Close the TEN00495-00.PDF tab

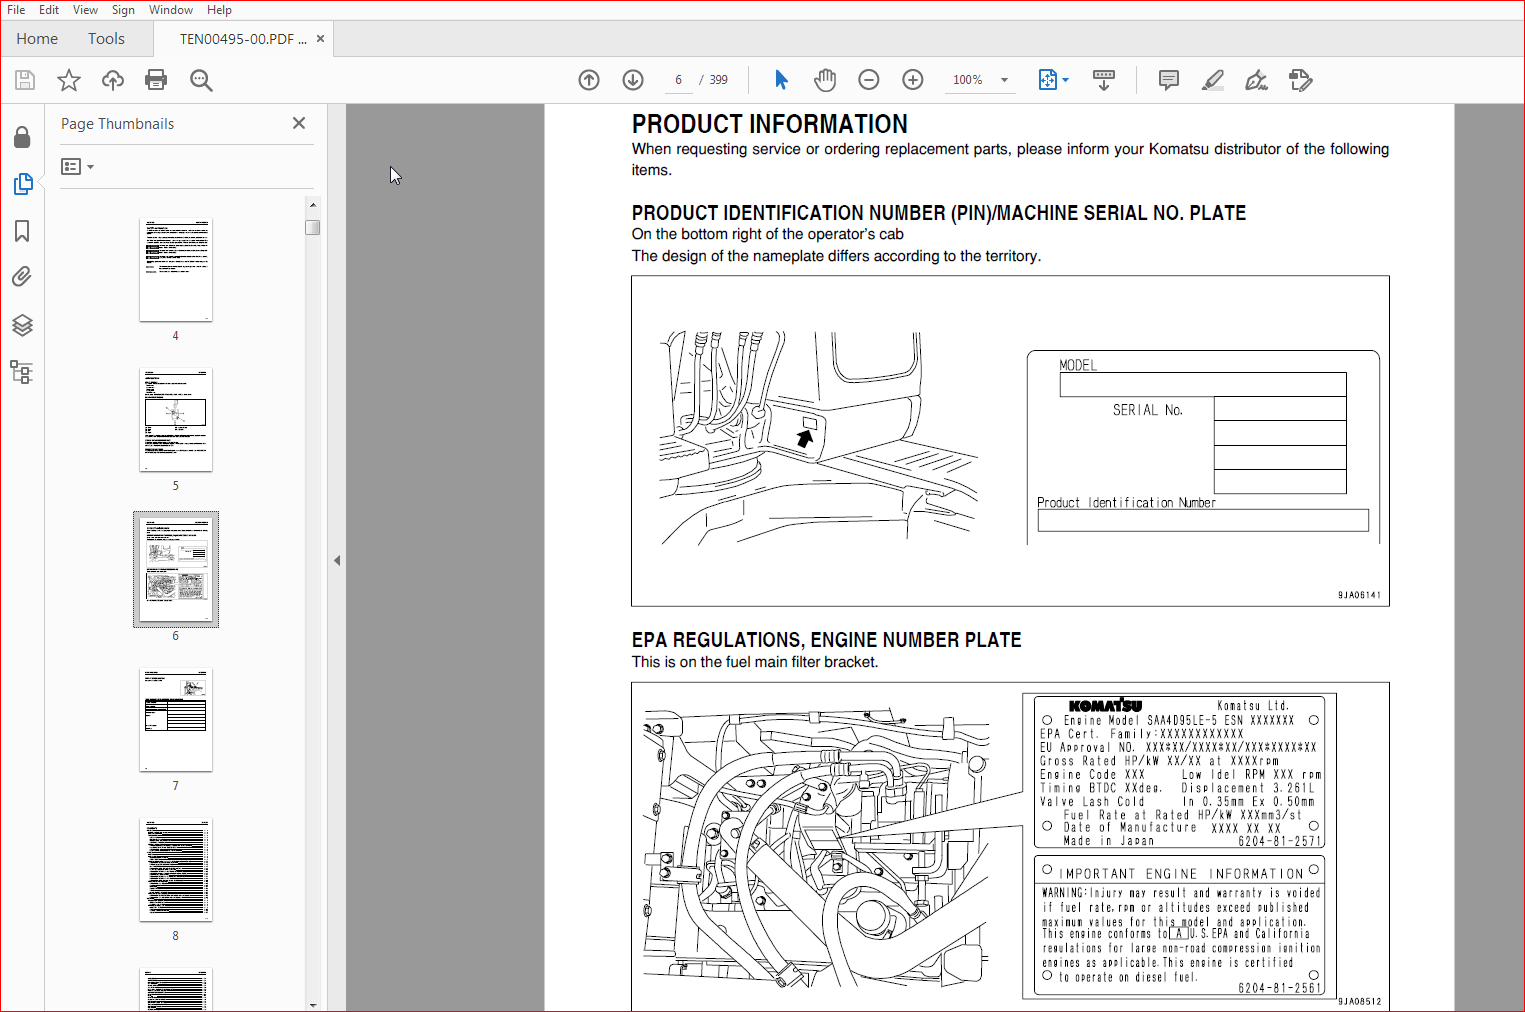tap(321, 39)
